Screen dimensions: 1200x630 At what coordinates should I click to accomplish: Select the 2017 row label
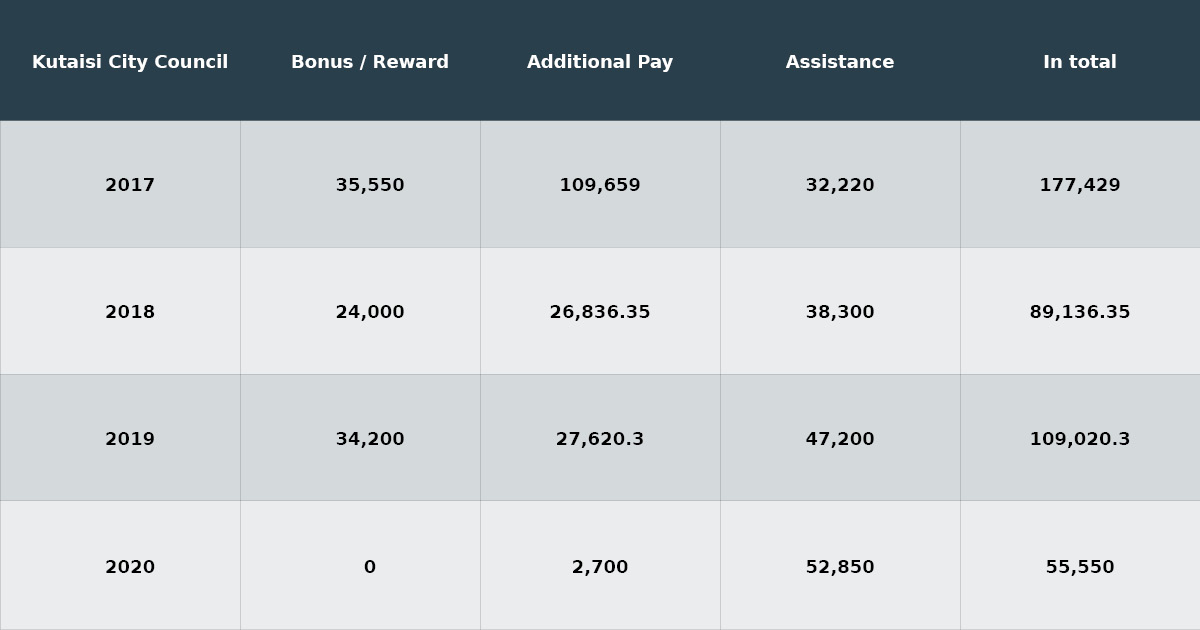(130, 185)
